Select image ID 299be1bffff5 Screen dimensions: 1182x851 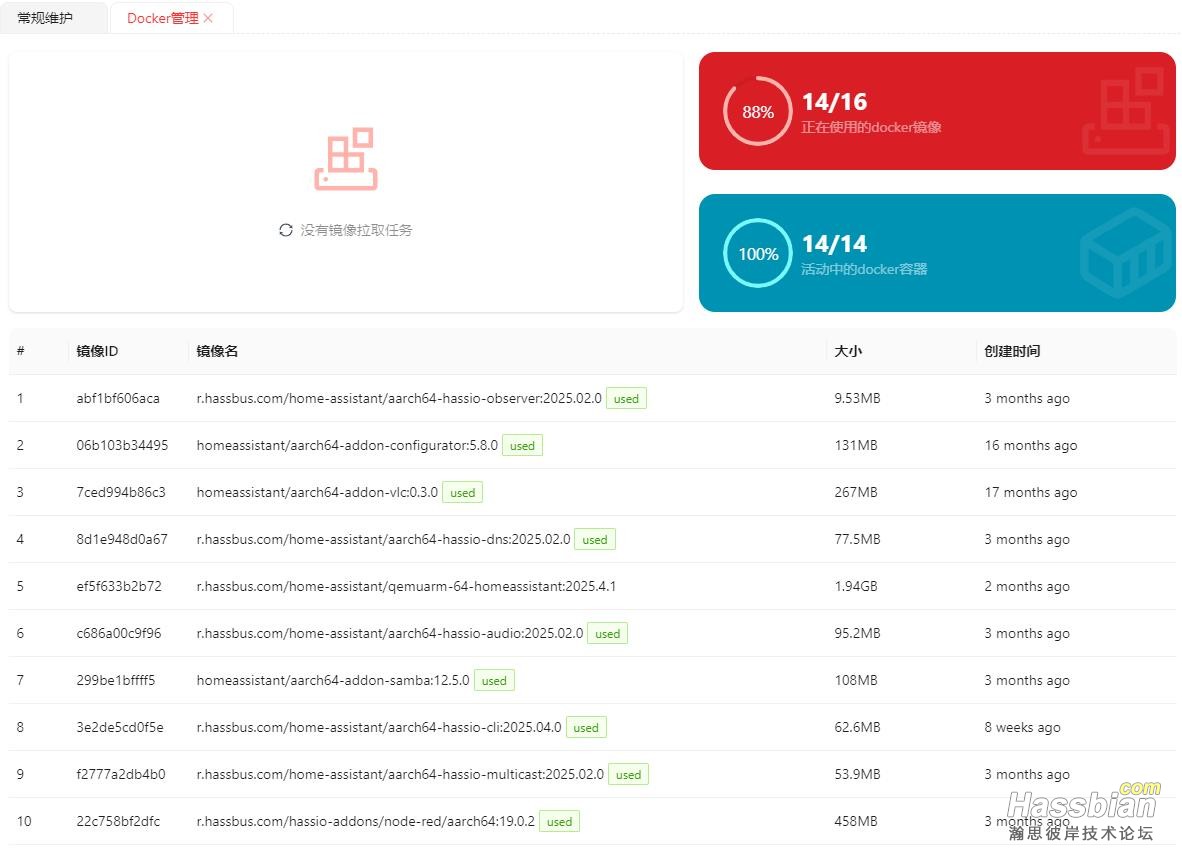pyautogui.click(x=115, y=680)
